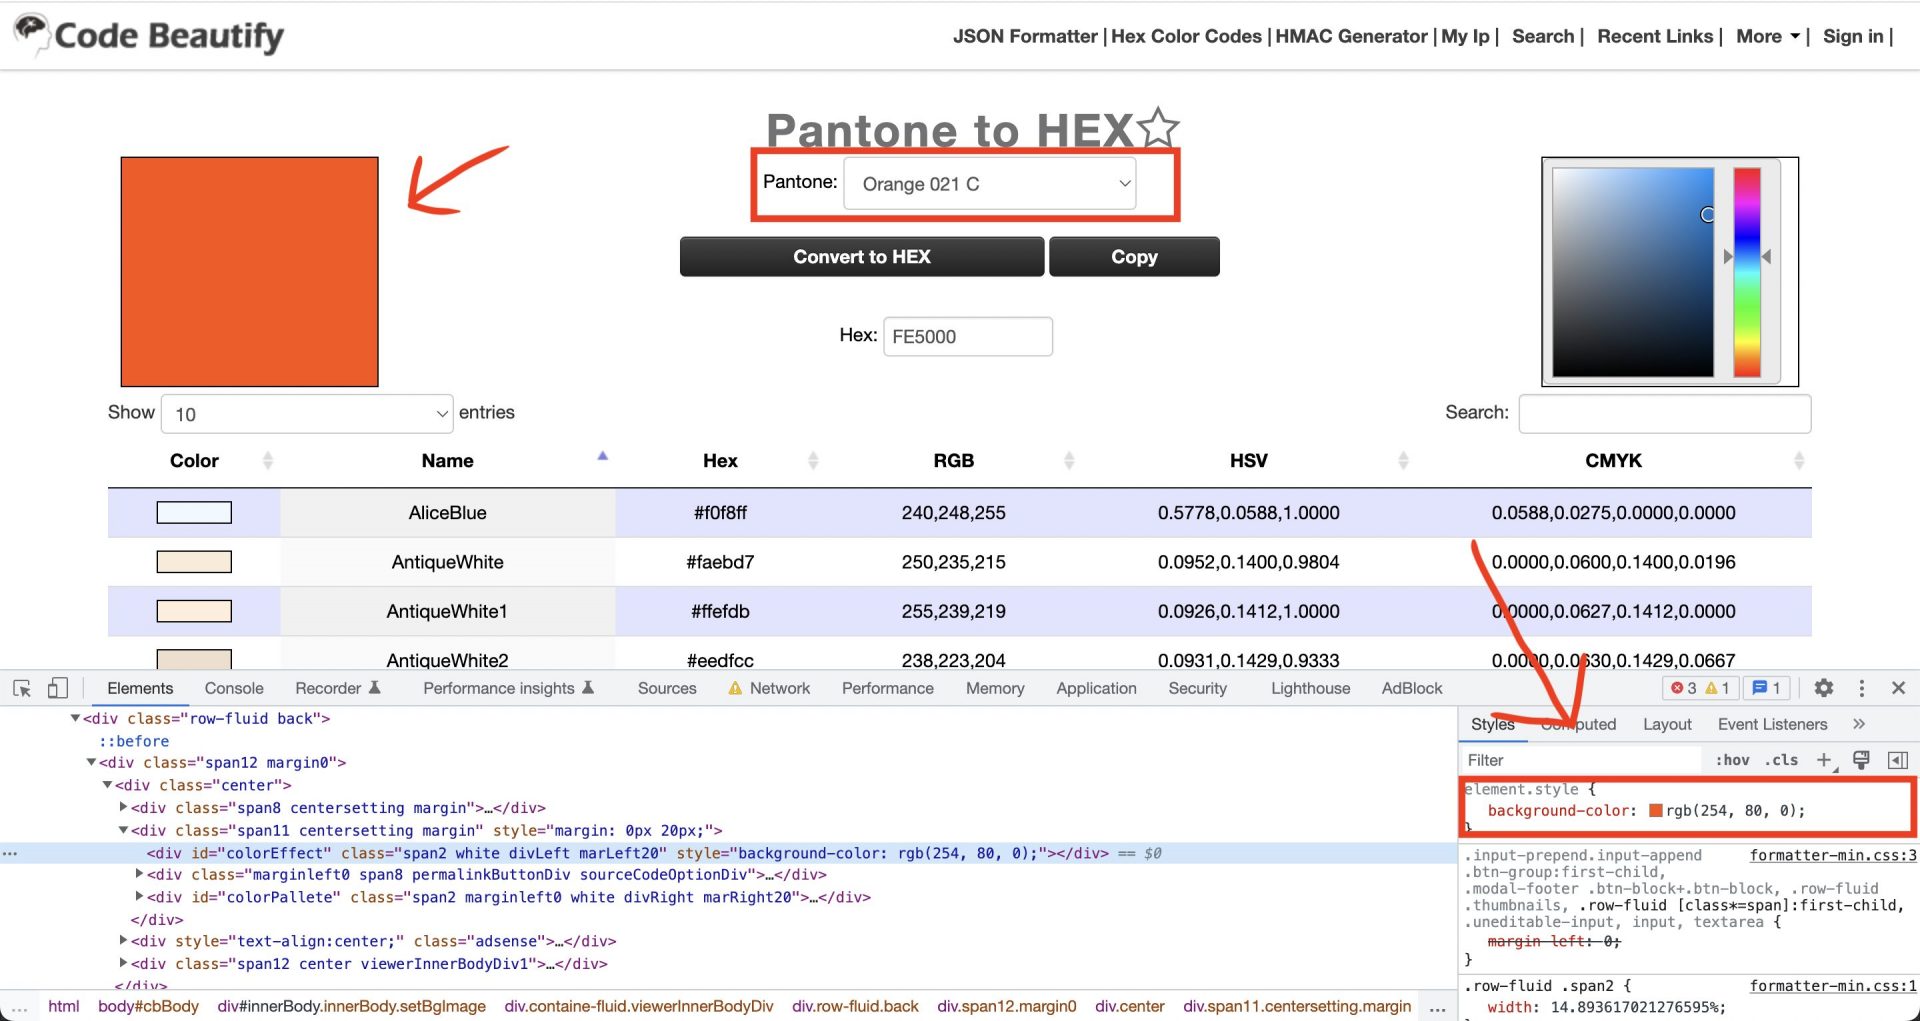Open the Pantone color dropdown
1920x1021 pixels.
989,184
